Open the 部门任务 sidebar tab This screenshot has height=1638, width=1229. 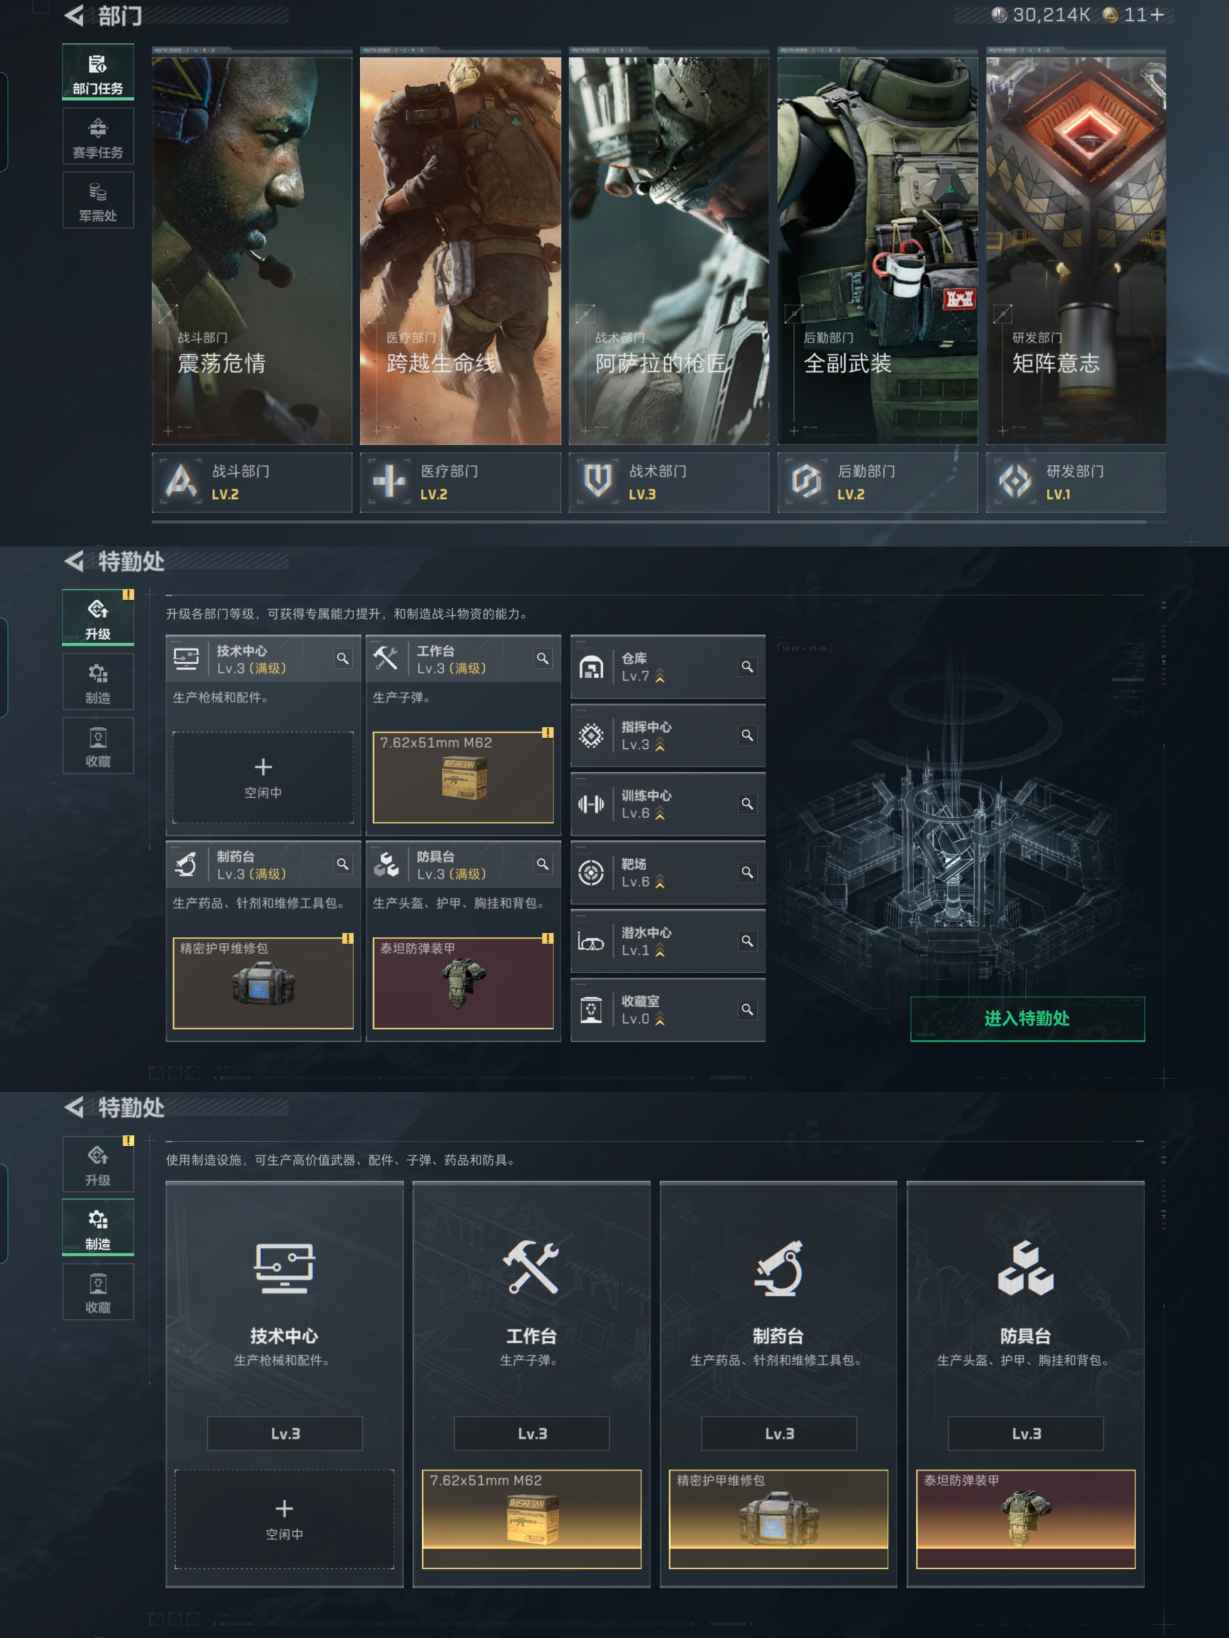[97, 72]
